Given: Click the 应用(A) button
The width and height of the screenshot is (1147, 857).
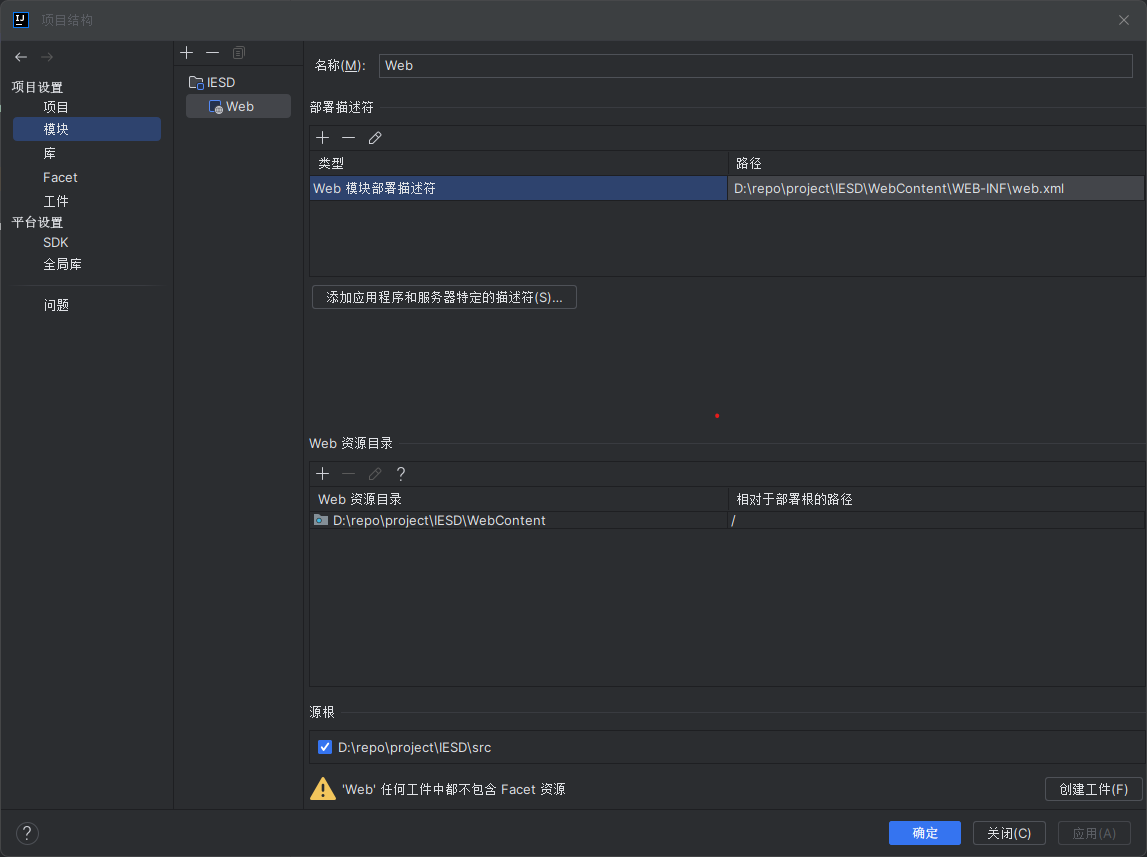Looking at the screenshot, I should coord(1094,833).
